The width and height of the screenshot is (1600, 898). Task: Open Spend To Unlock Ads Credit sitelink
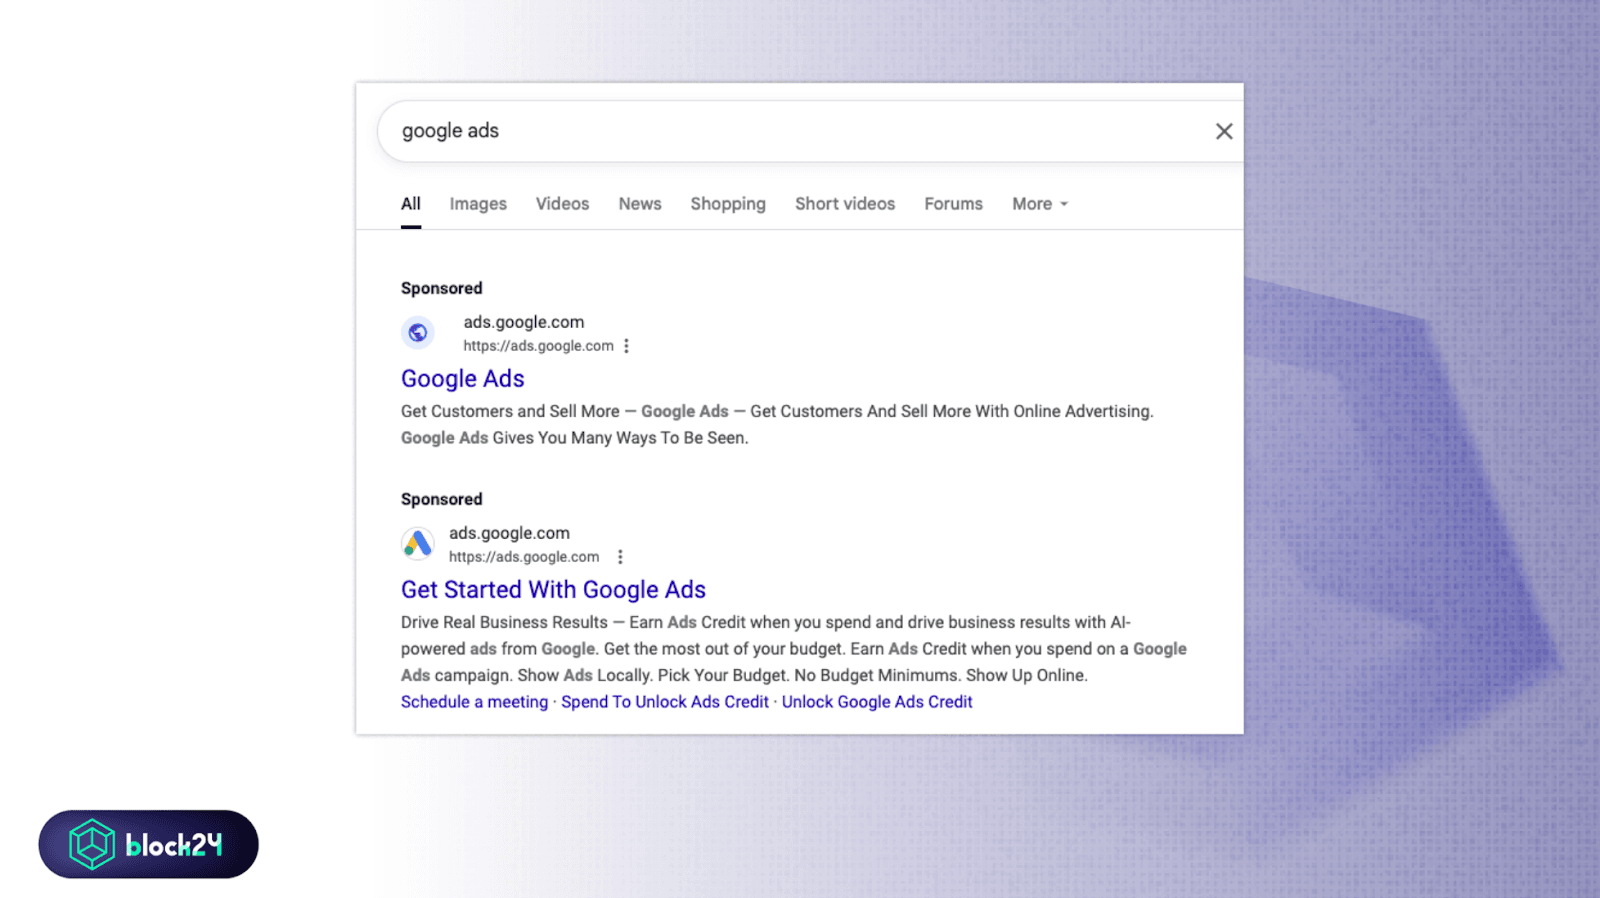(x=665, y=702)
